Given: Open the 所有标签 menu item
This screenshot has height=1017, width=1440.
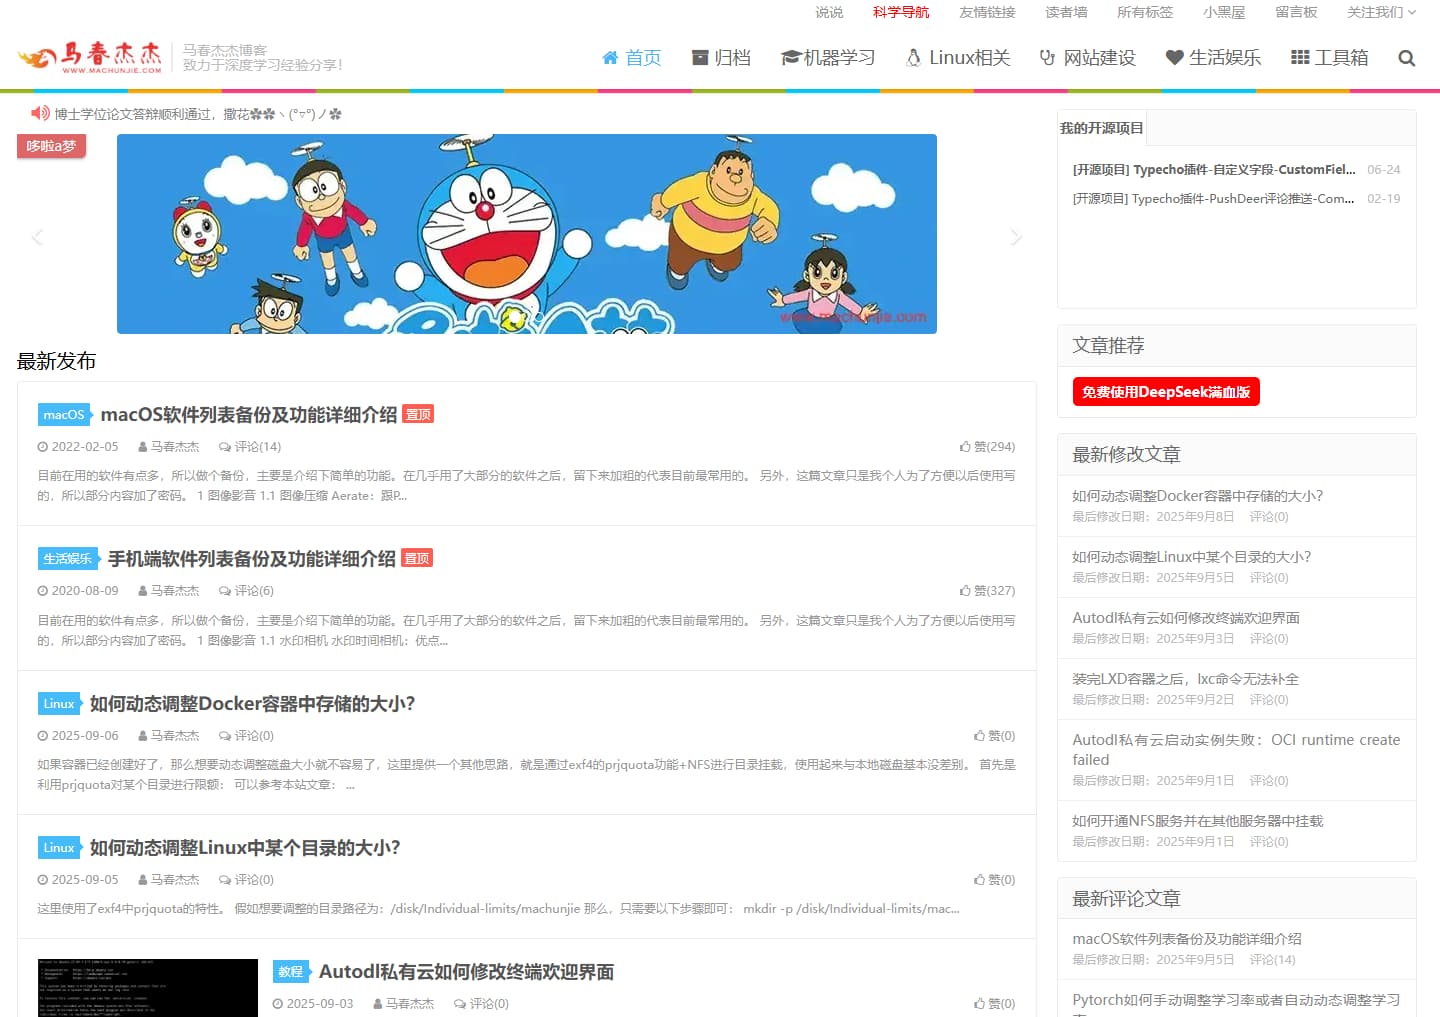Looking at the screenshot, I should pos(1144,12).
